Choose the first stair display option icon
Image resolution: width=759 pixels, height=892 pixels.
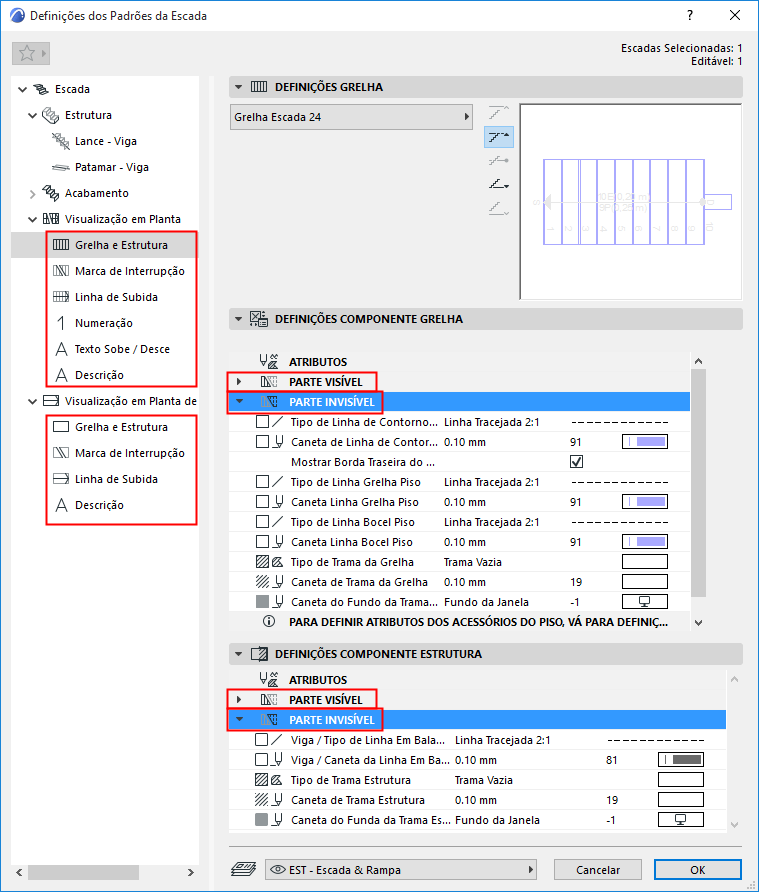498,112
